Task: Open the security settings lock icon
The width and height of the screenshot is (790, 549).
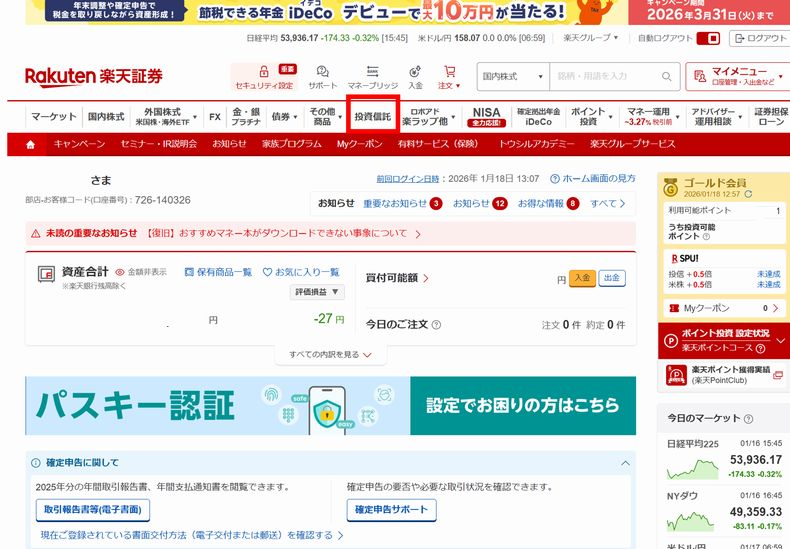Action: 264,72
